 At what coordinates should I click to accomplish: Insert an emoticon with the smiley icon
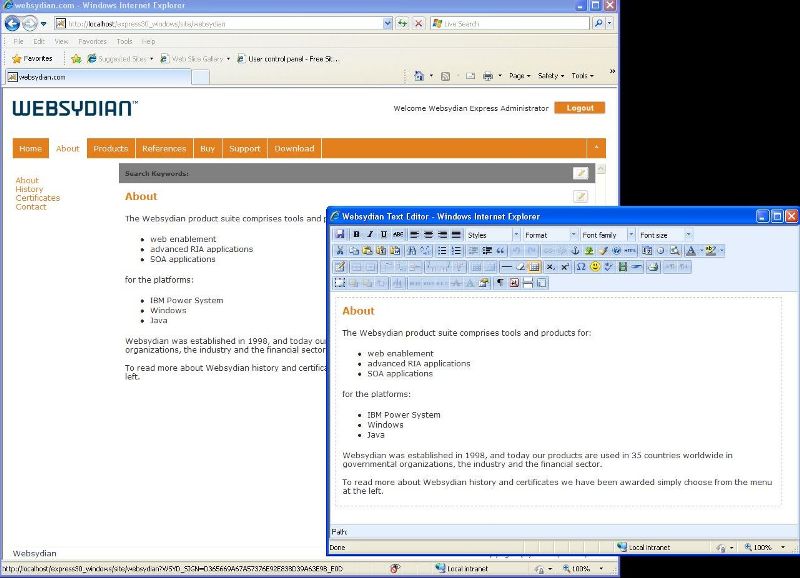[x=595, y=267]
